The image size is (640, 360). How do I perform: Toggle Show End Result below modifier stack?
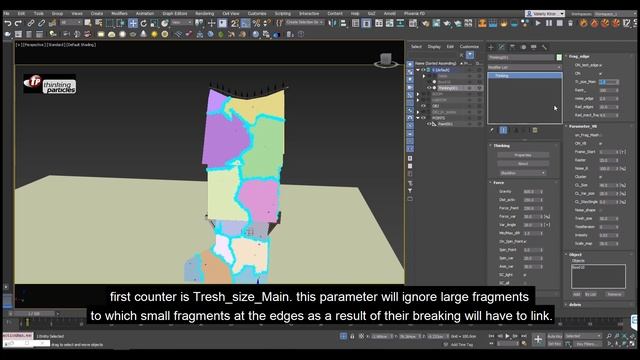point(503,130)
